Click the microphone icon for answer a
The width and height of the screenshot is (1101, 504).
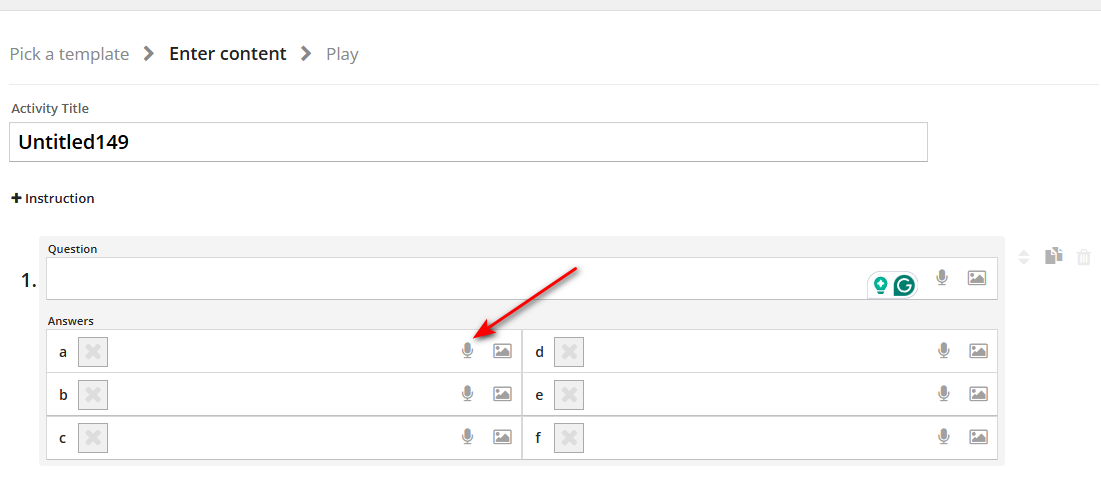[467, 350]
